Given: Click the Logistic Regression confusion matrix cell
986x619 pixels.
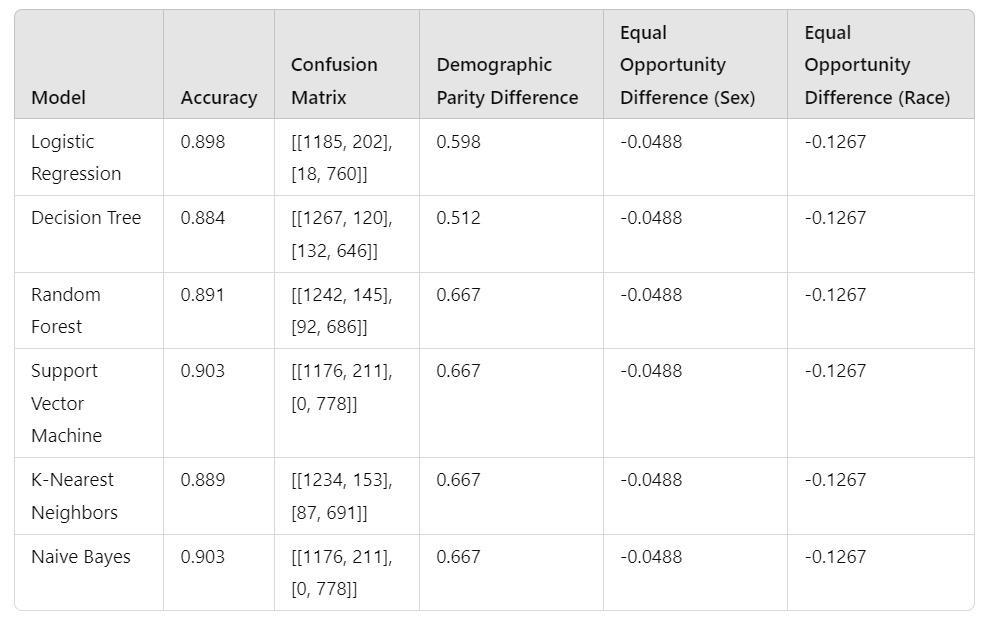Looking at the screenshot, I should 341,157.
